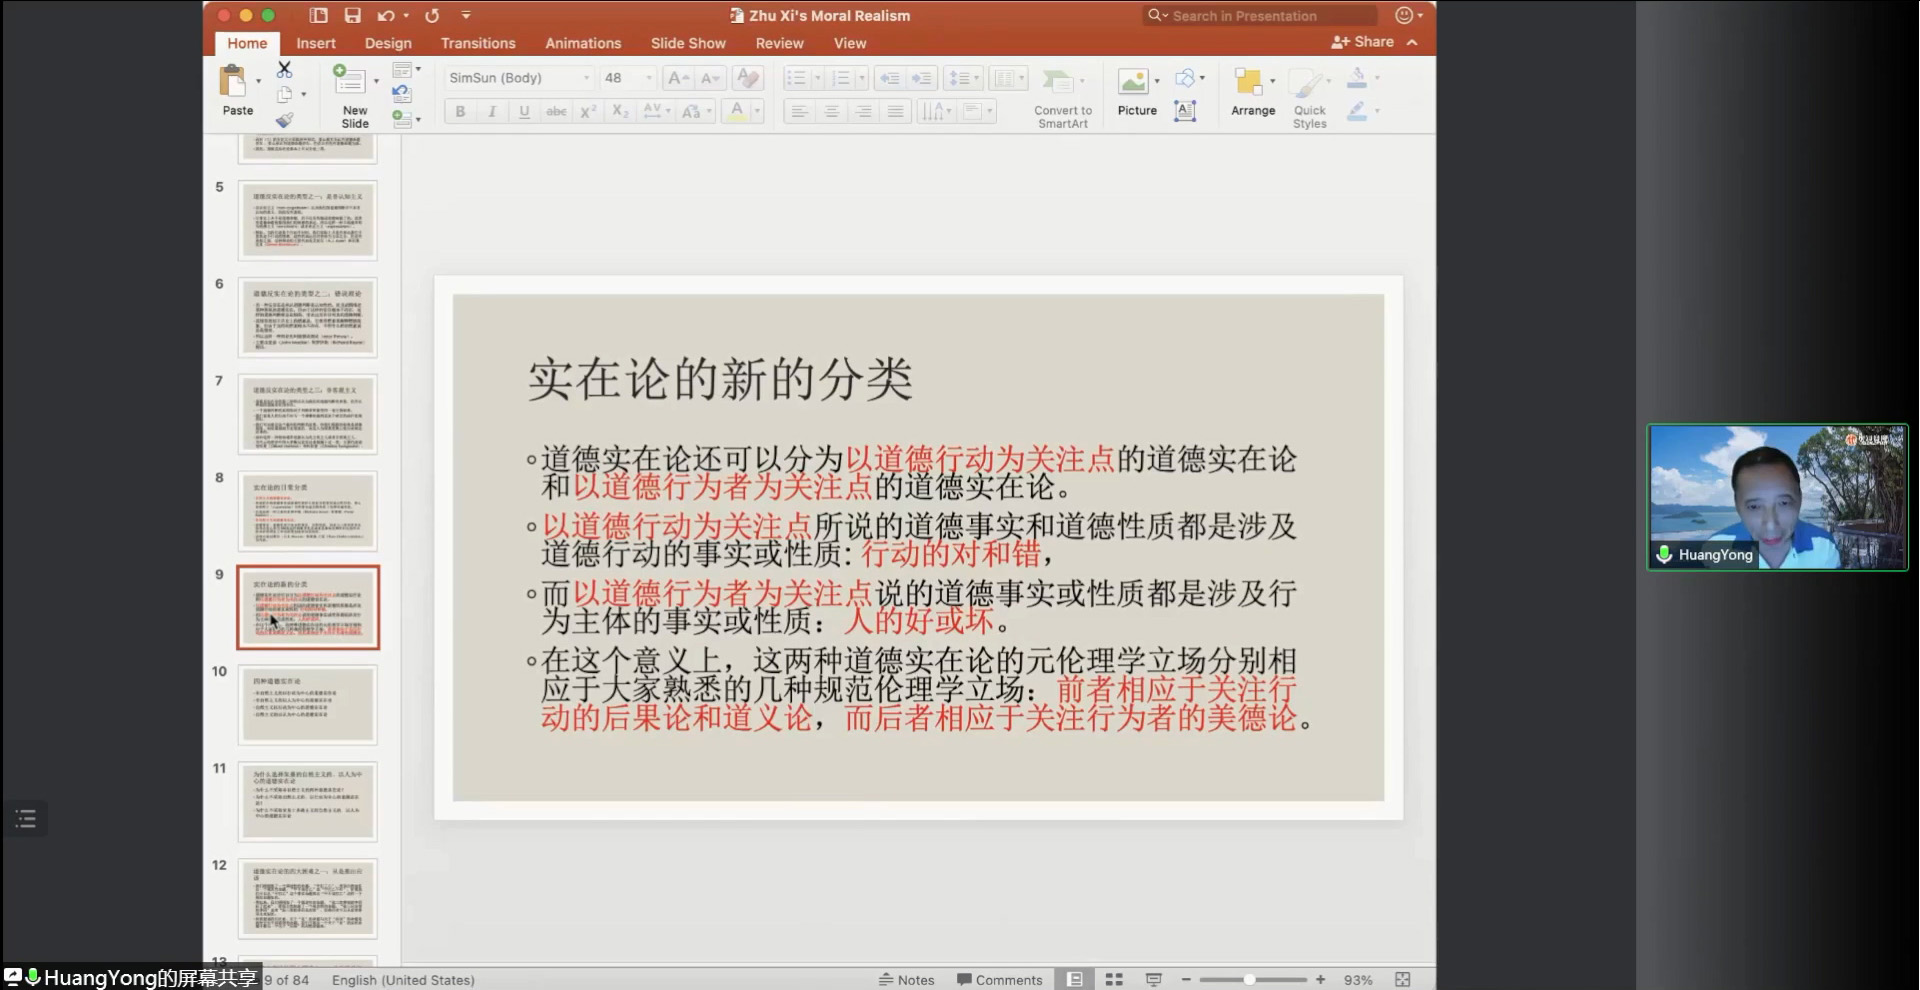Select the Format Painter brush icon

point(285,120)
